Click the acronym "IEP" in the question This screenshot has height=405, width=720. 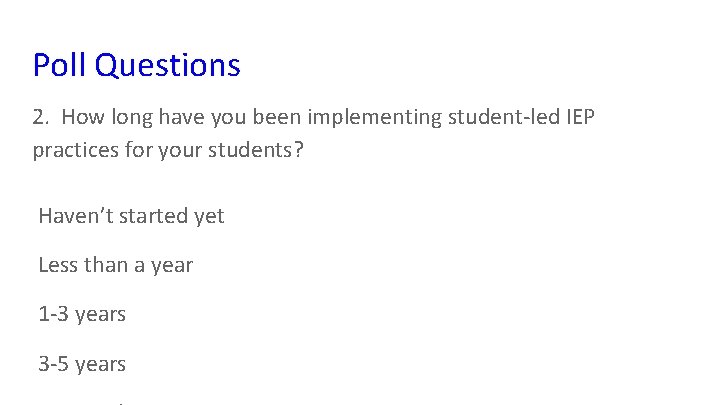(580, 118)
